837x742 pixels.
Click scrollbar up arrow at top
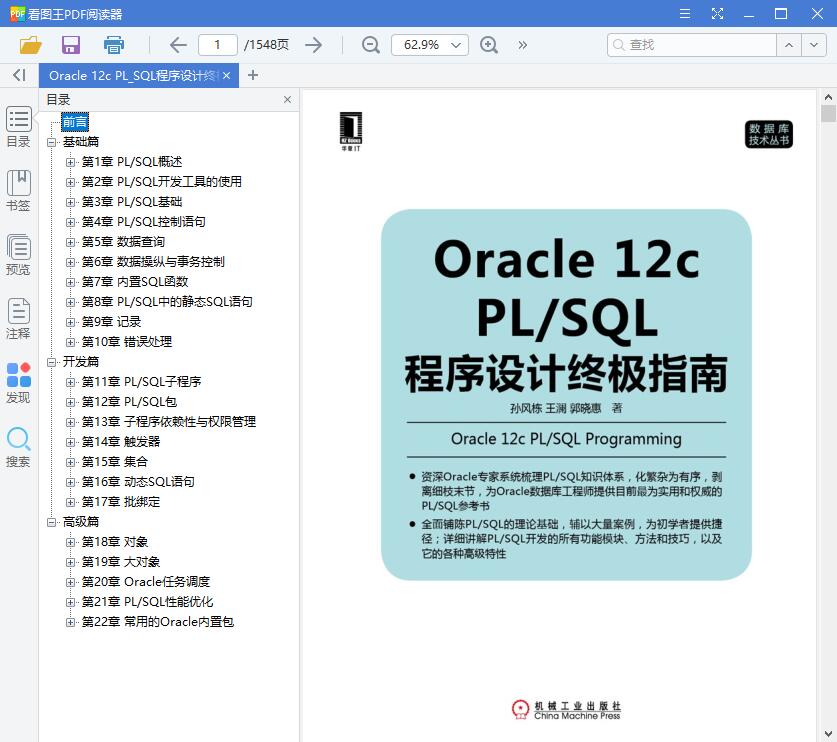pos(828,97)
